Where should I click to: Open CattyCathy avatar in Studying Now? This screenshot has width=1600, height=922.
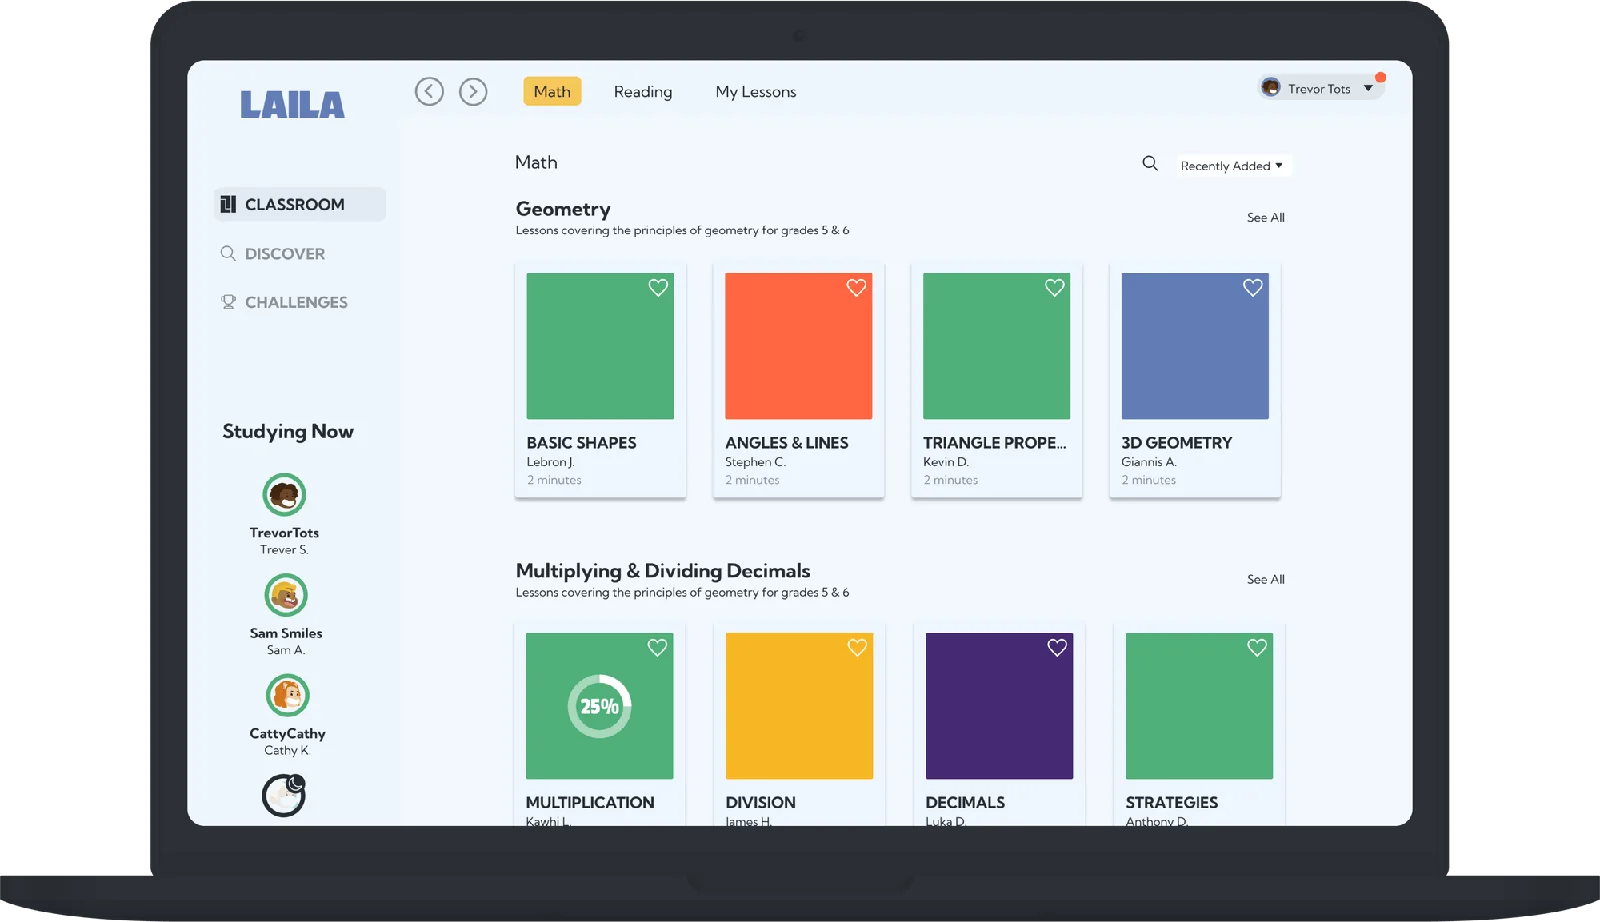click(288, 695)
